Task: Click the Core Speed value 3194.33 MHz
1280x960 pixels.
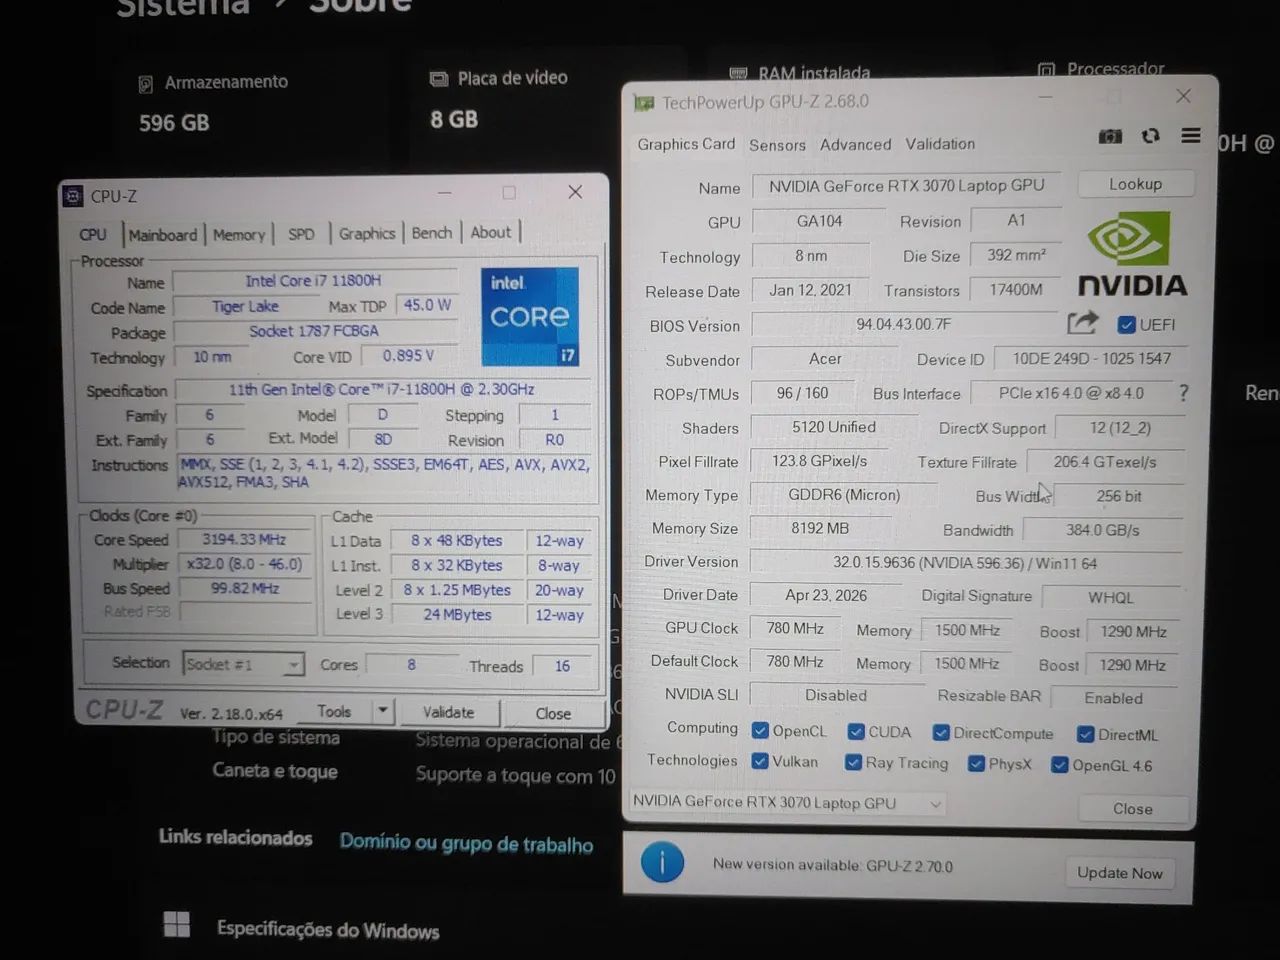Action: tap(244, 539)
